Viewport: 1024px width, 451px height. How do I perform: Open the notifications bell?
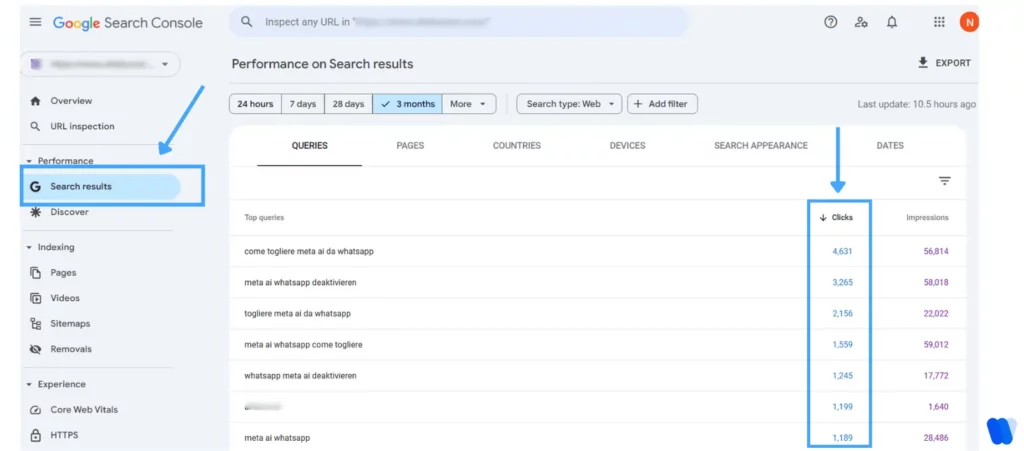click(x=892, y=22)
